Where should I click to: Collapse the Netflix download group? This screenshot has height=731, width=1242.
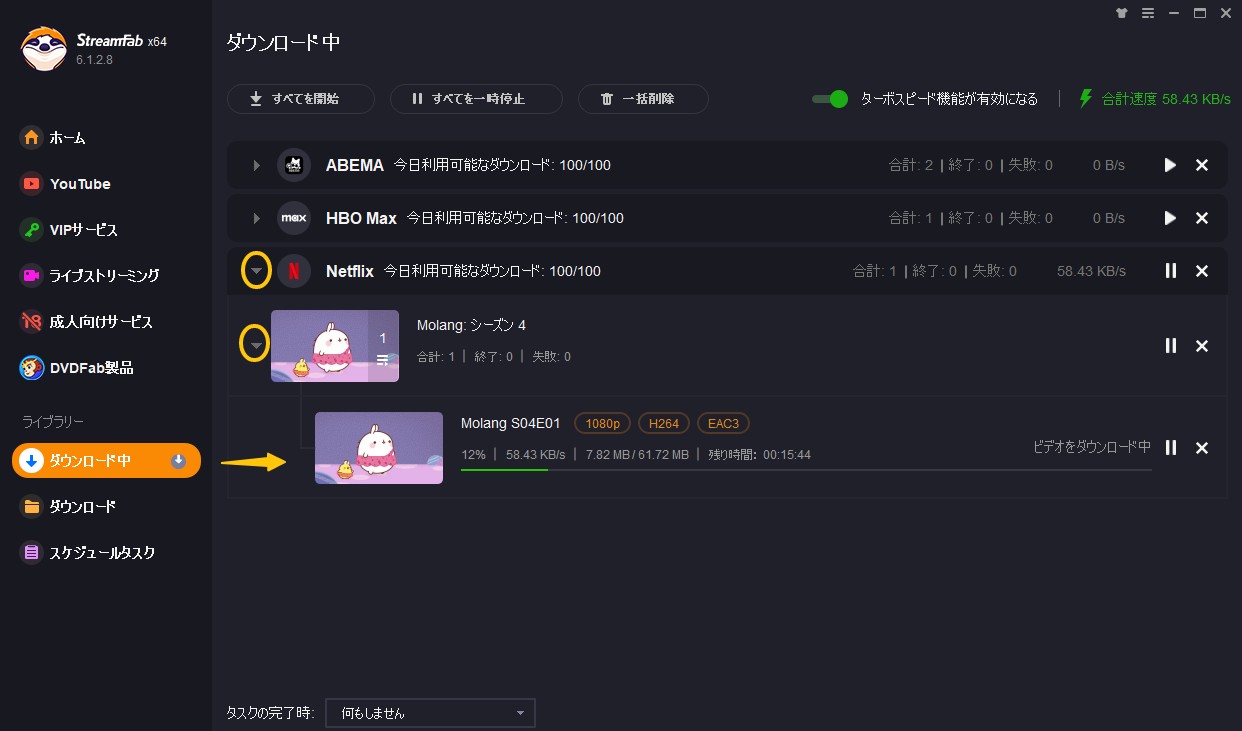257,271
